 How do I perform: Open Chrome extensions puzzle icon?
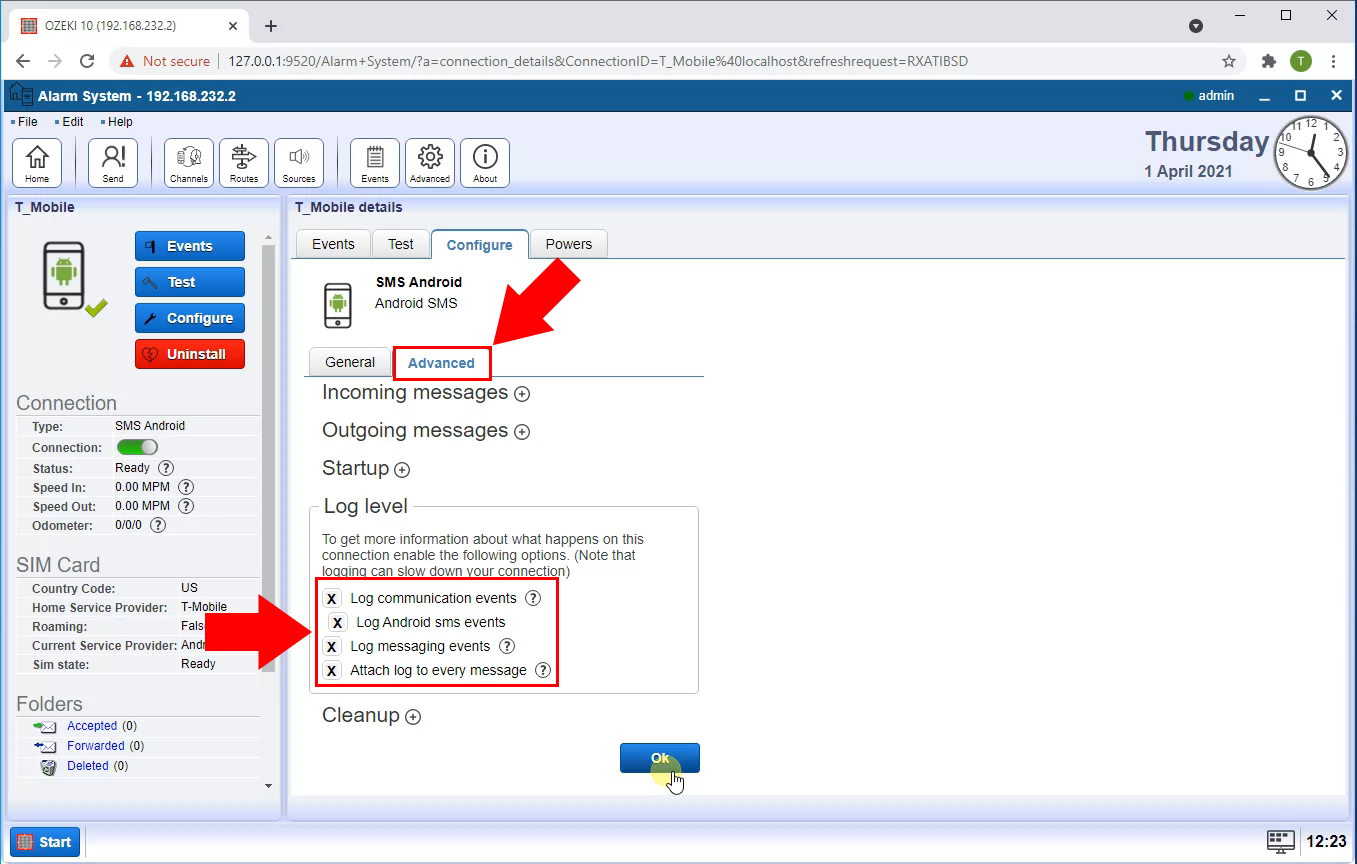pyautogui.click(x=1269, y=61)
